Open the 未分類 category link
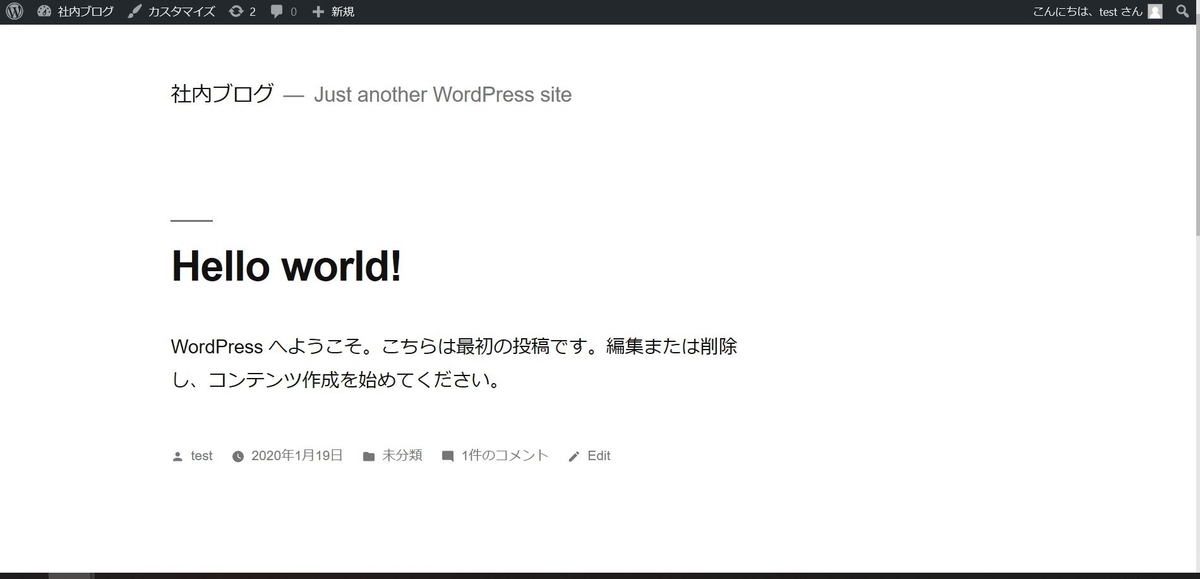 pyautogui.click(x=401, y=455)
